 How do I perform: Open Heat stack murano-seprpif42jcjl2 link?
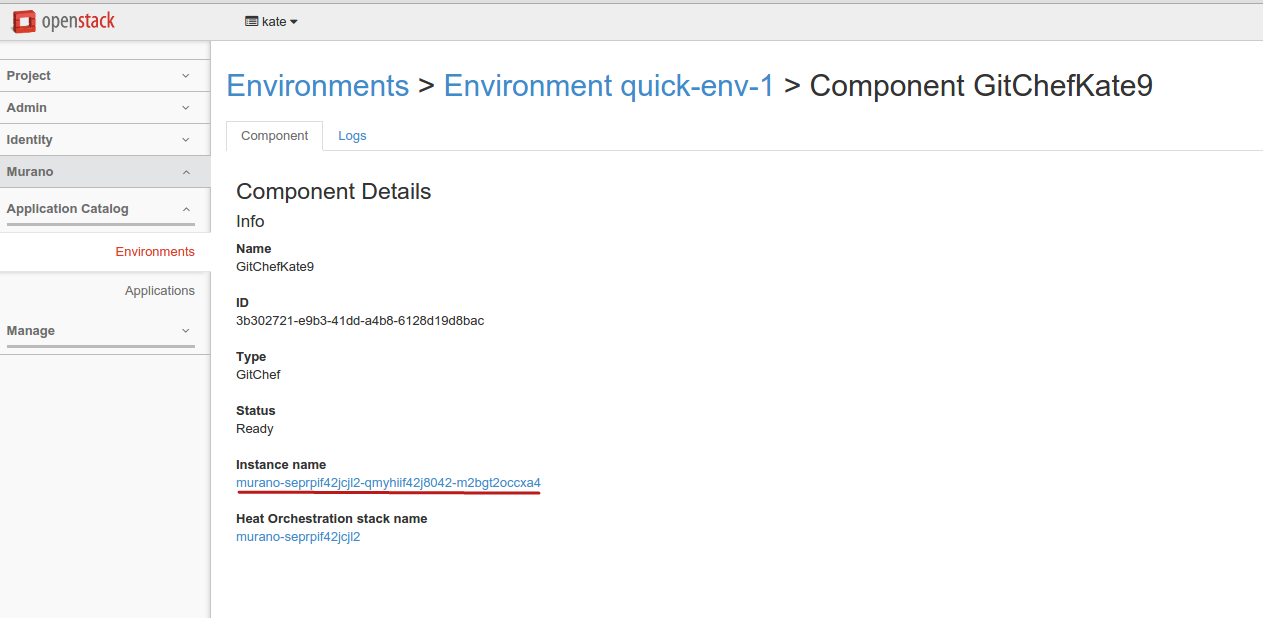[298, 537]
